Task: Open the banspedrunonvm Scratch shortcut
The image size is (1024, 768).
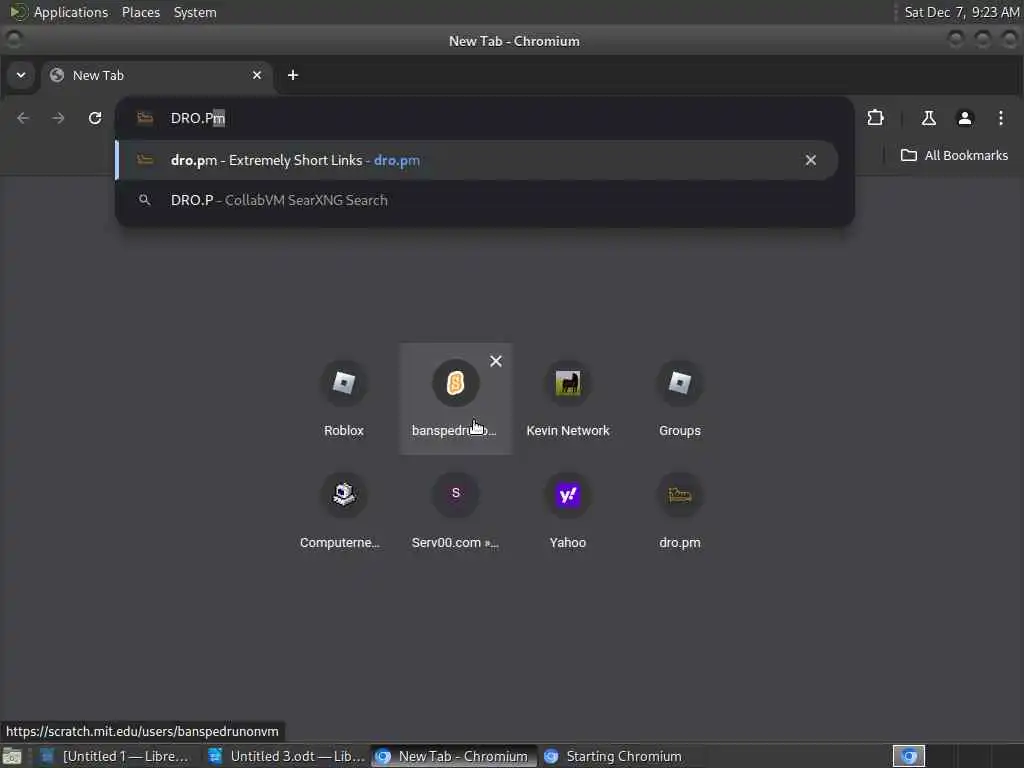Action: click(455, 398)
